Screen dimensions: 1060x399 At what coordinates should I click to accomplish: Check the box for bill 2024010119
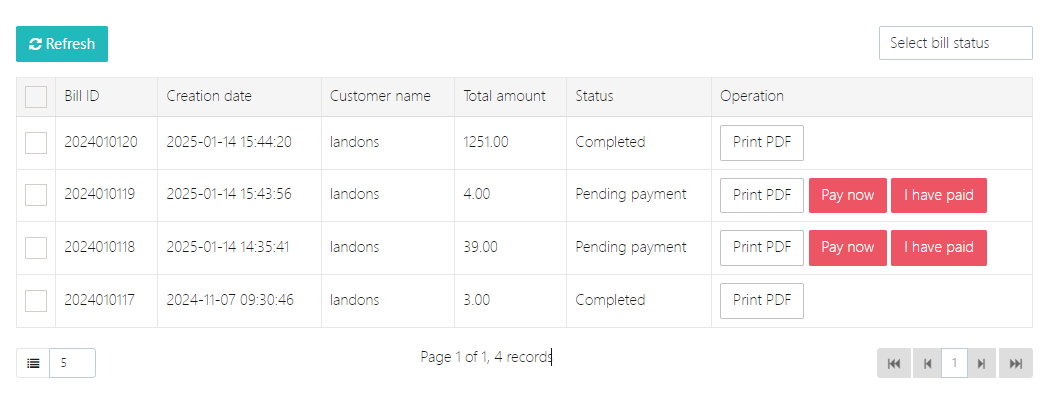point(36,195)
